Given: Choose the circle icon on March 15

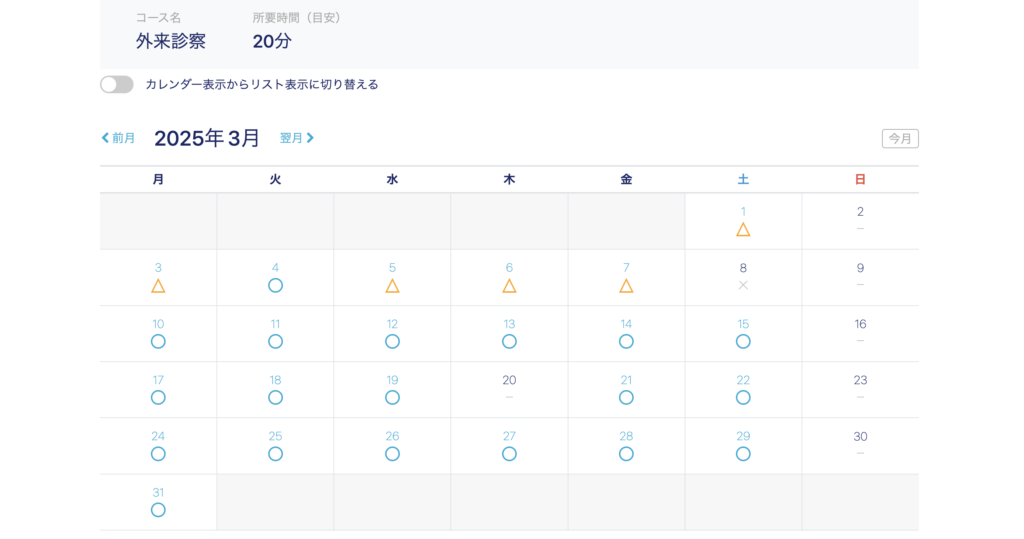Looking at the screenshot, I should click(x=743, y=342).
